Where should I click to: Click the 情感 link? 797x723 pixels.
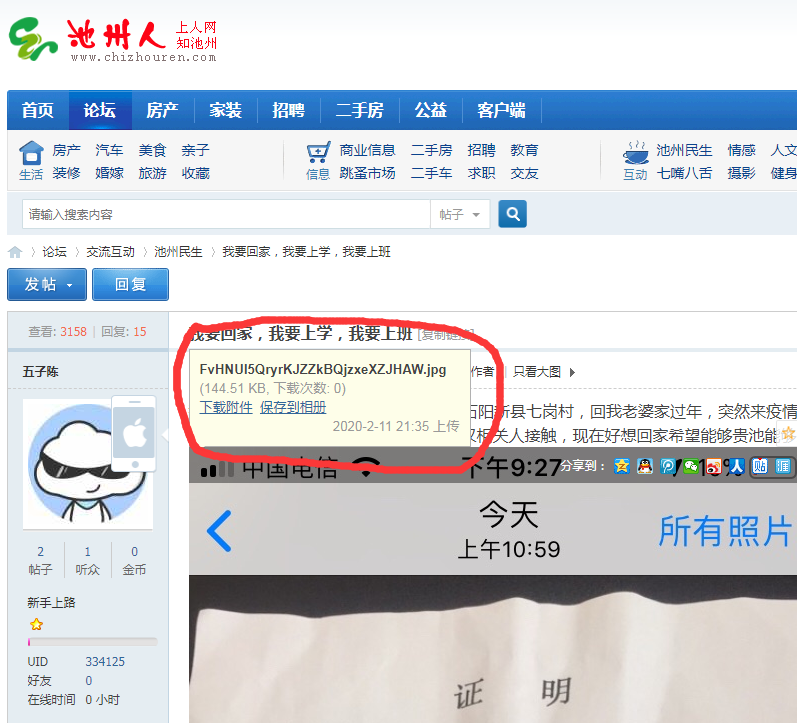742,150
